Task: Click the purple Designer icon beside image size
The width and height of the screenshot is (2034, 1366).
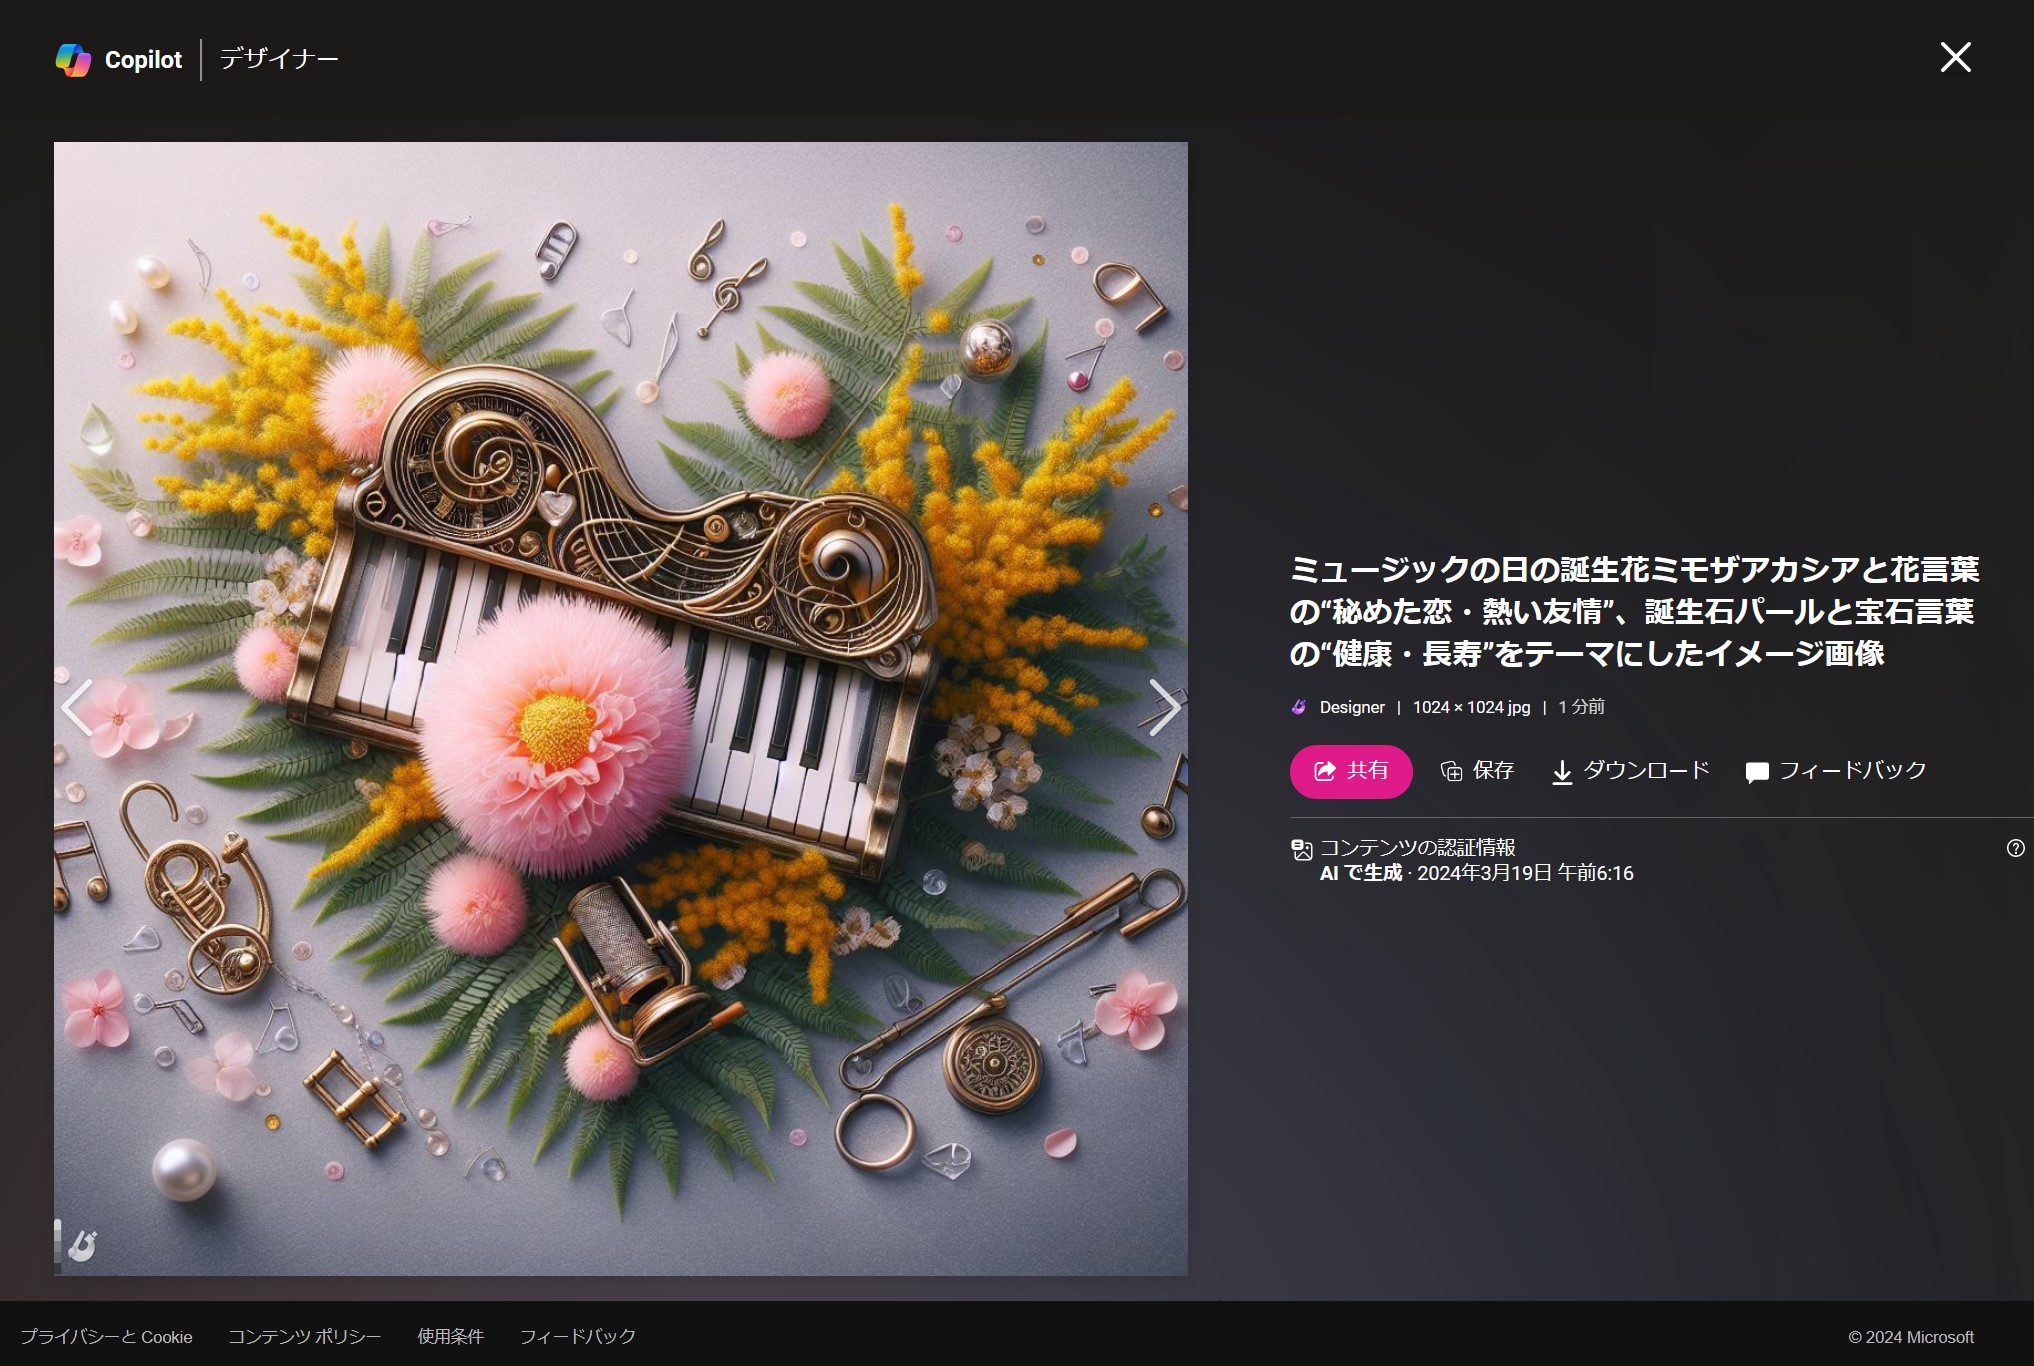Action: coord(1299,707)
